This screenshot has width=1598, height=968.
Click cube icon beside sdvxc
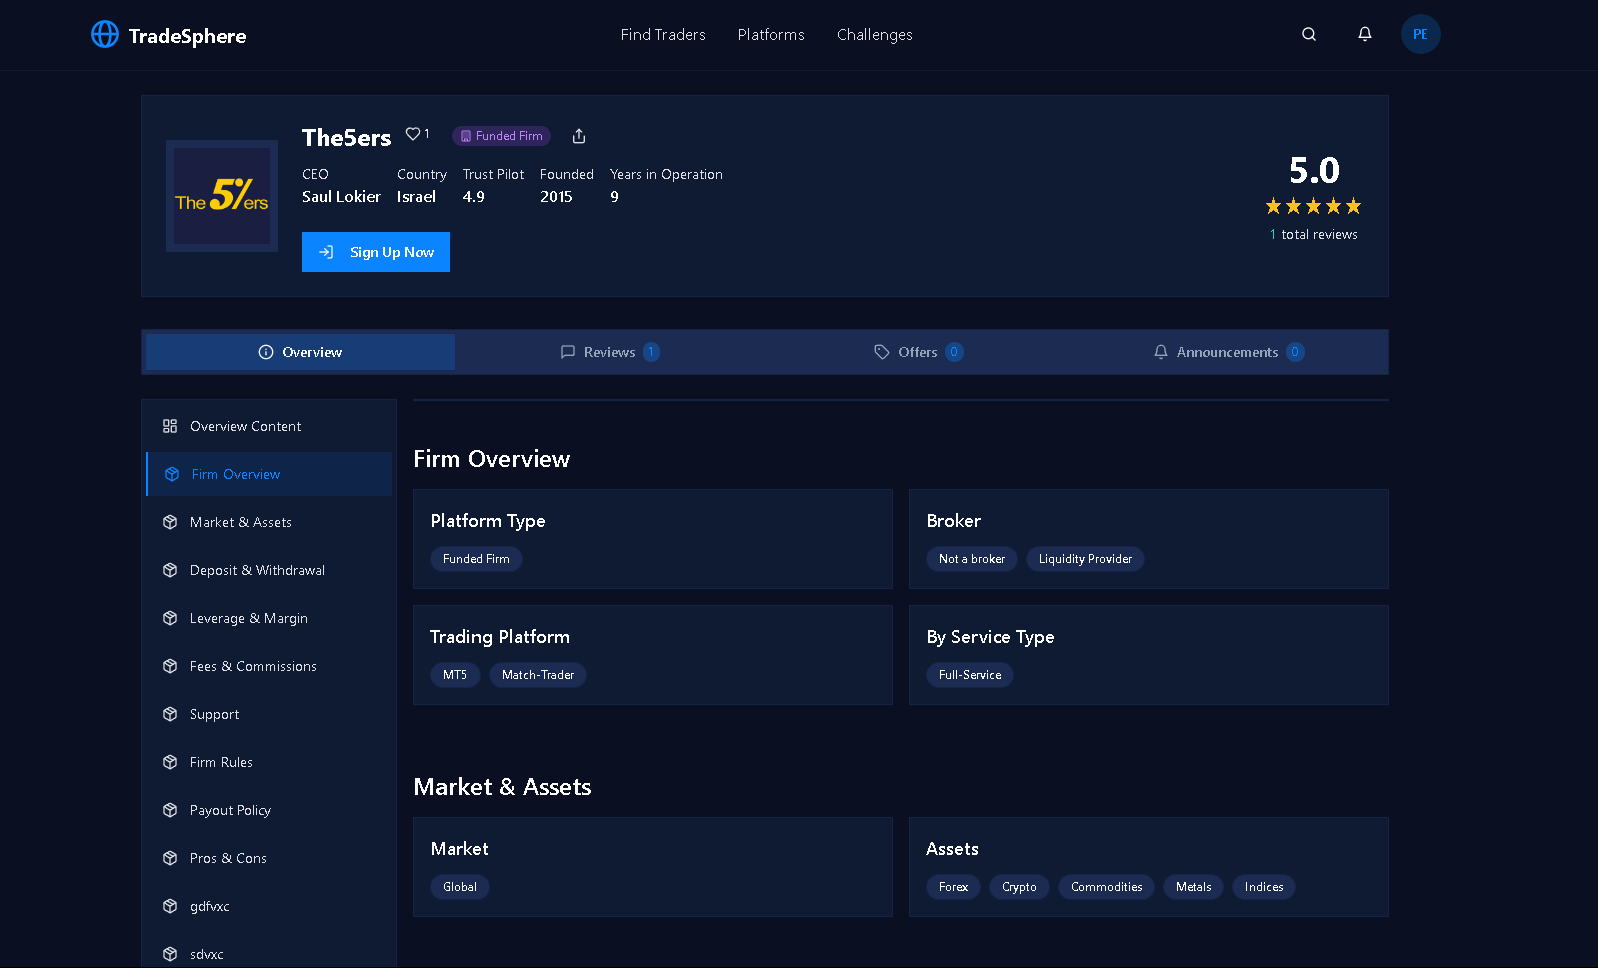tap(170, 954)
